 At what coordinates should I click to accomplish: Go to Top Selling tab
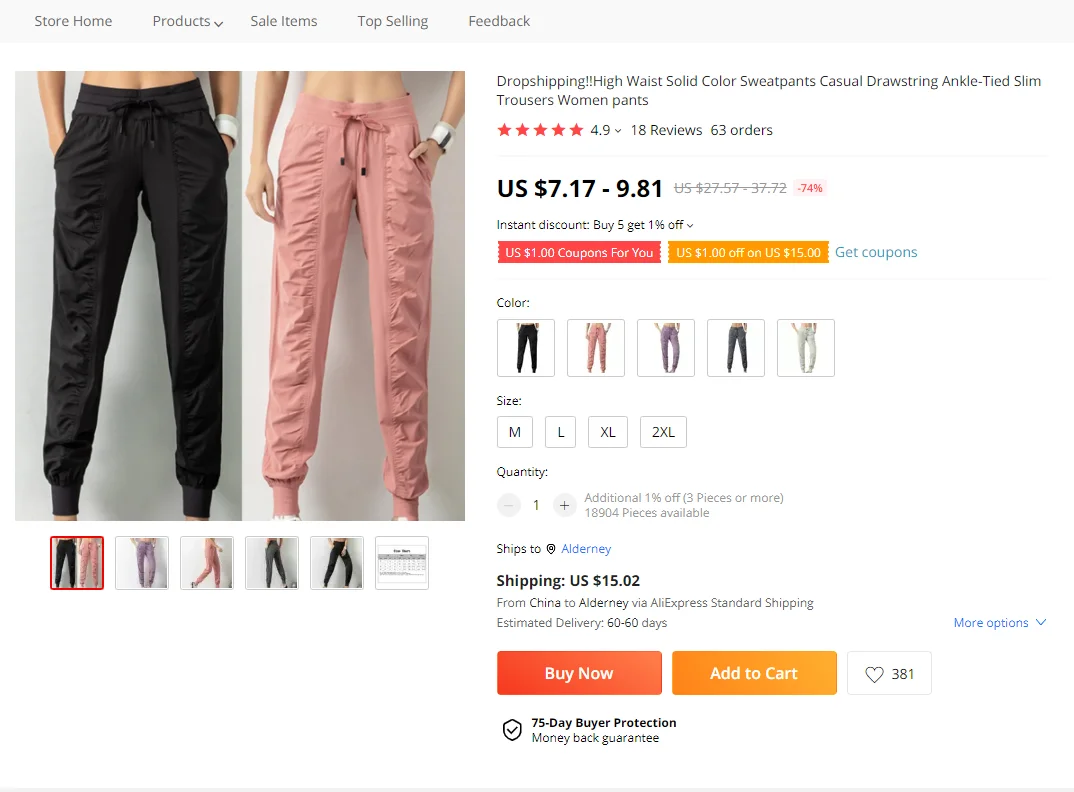pos(392,21)
